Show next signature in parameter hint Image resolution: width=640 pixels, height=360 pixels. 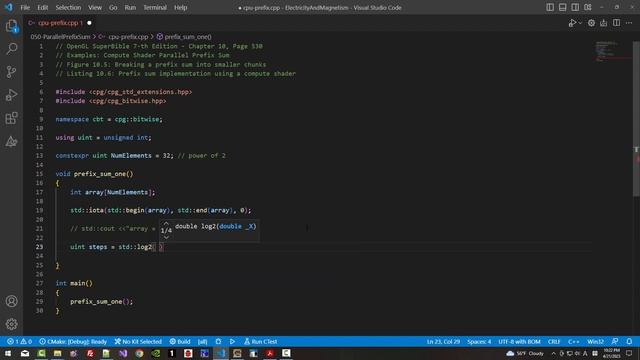(166, 237)
